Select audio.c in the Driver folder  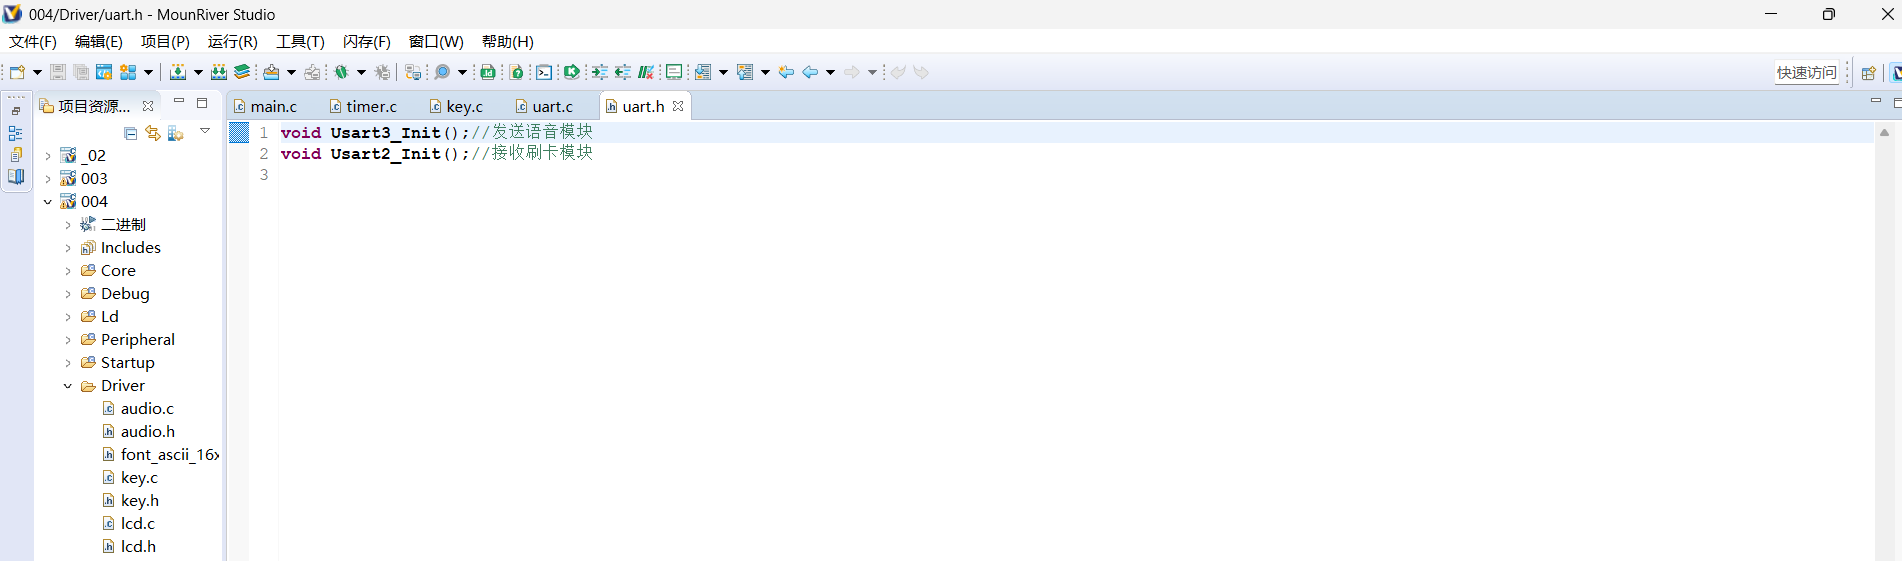coord(147,409)
